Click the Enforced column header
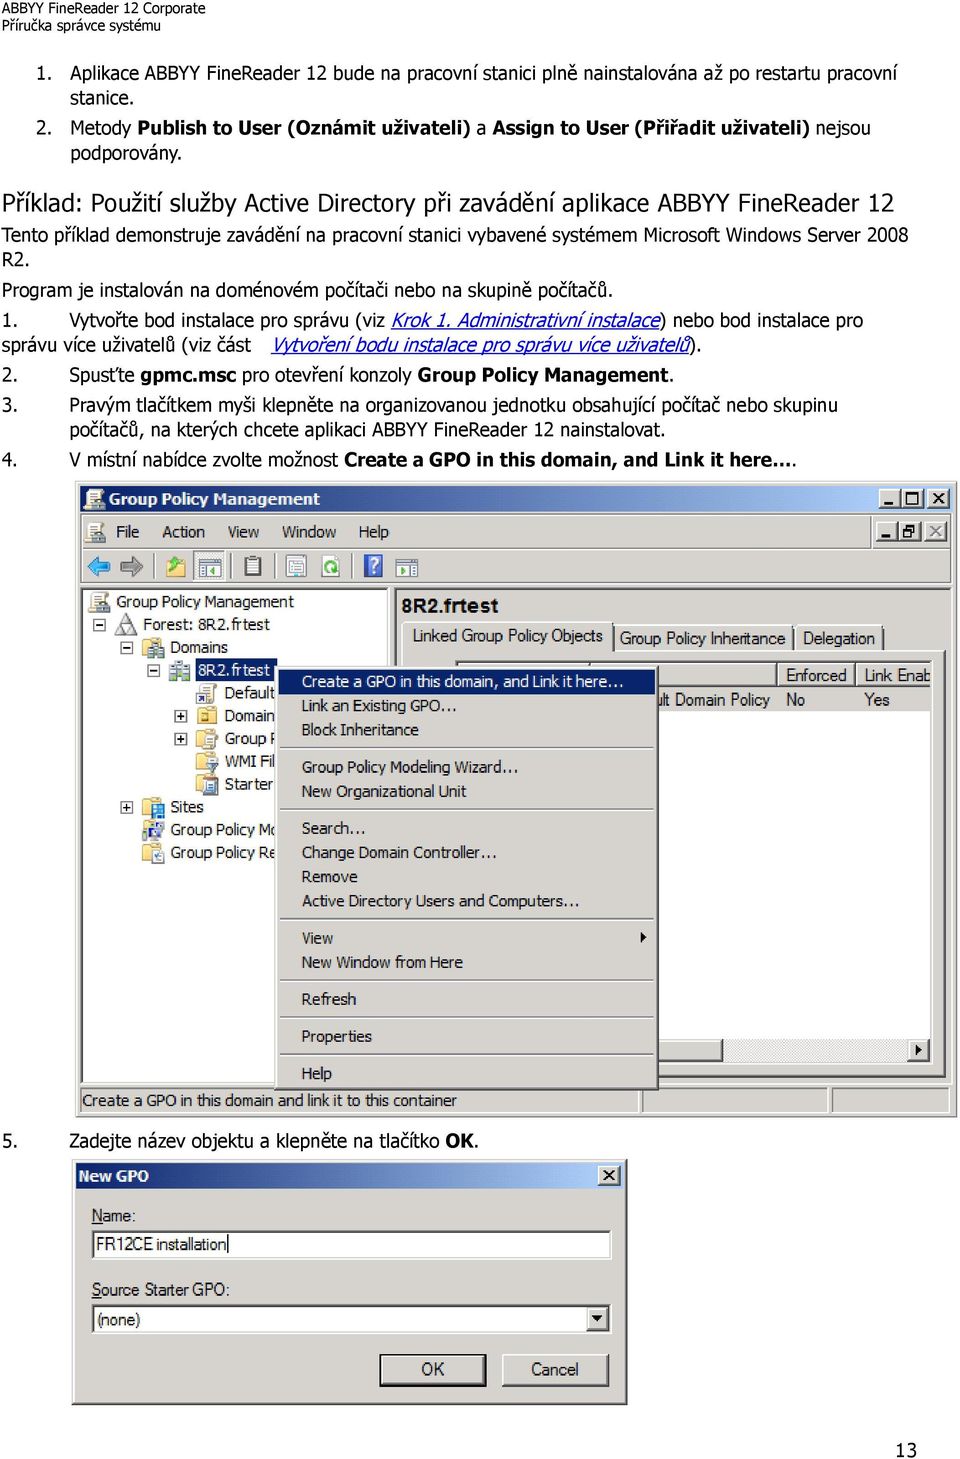 [x=816, y=675]
